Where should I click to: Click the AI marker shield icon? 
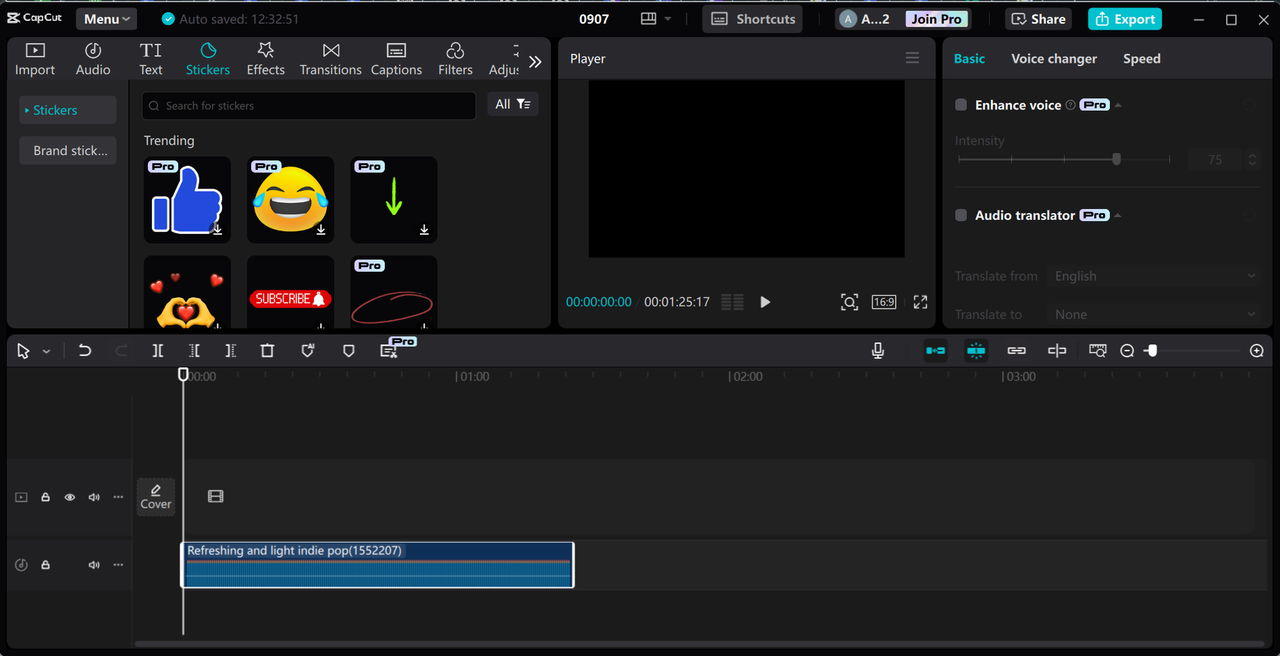click(x=308, y=351)
